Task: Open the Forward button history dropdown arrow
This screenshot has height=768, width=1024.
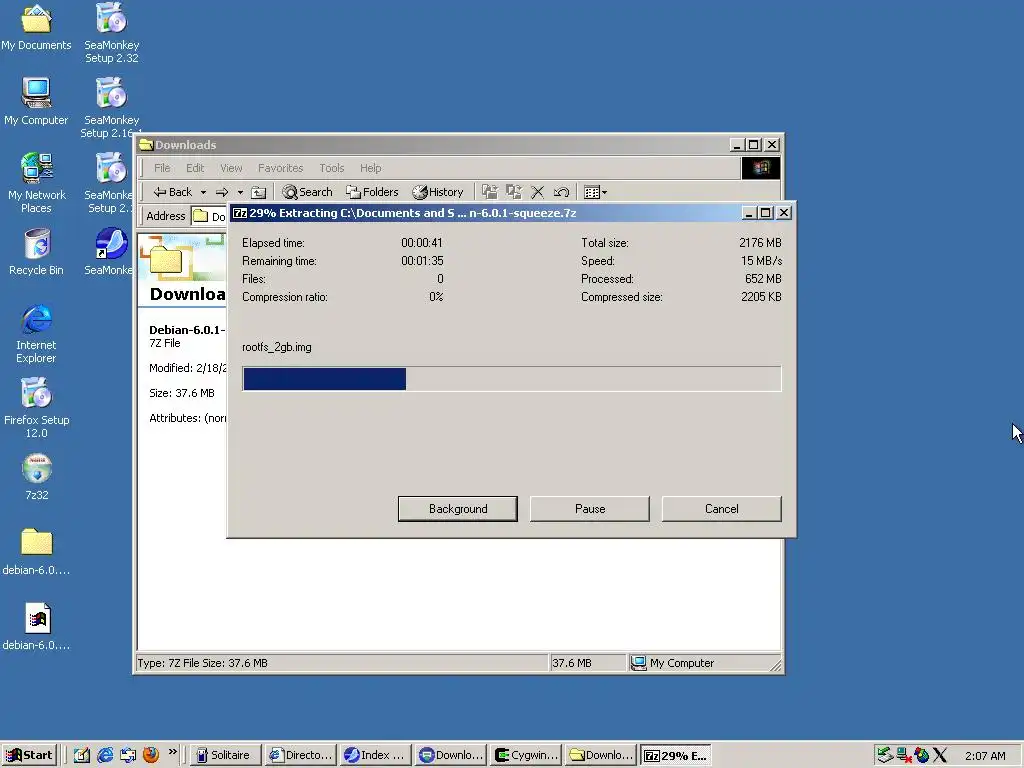Action: point(240,192)
